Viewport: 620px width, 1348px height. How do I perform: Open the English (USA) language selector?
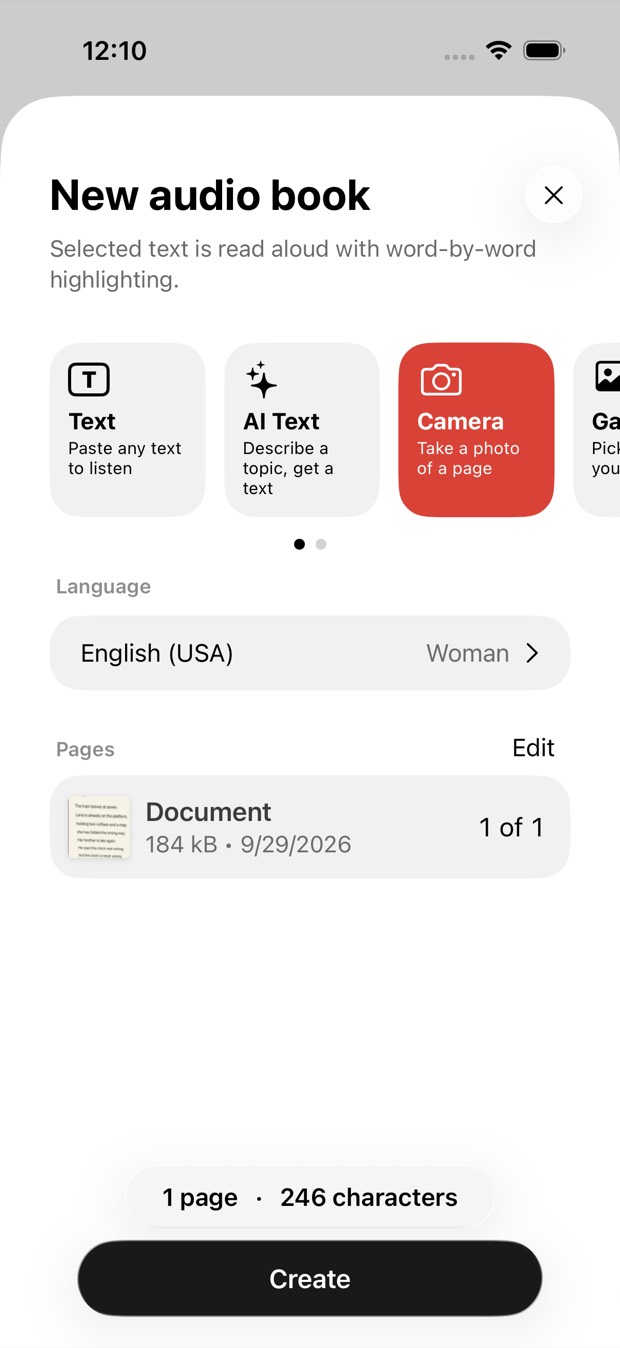pyautogui.click(x=310, y=653)
